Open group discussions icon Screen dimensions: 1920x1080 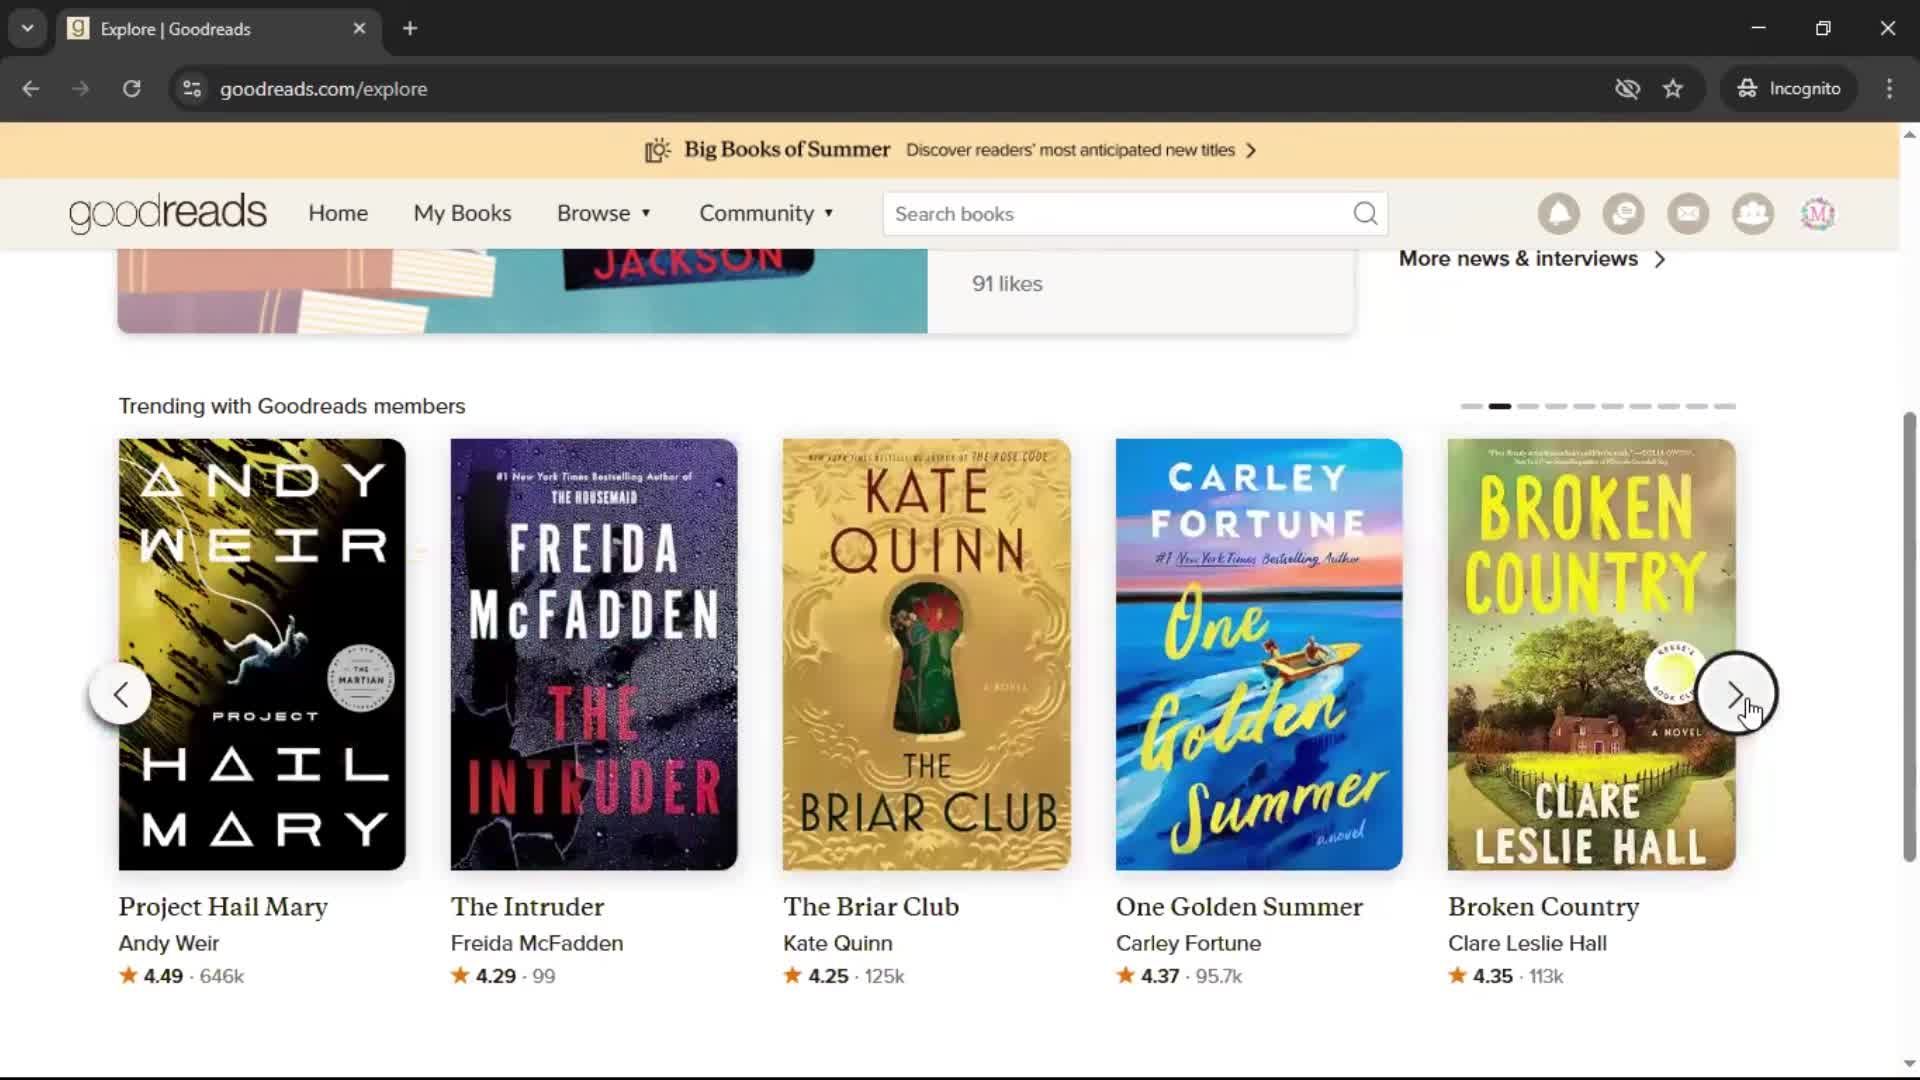(1623, 214)
